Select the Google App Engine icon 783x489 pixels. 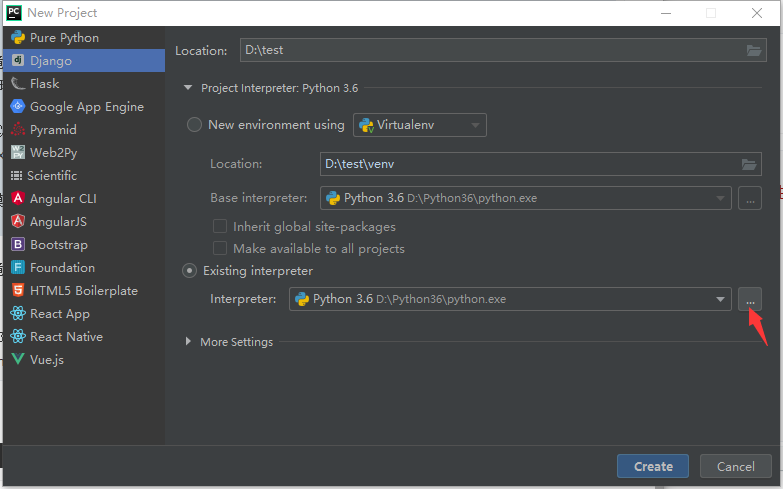[x=18, y=107]
